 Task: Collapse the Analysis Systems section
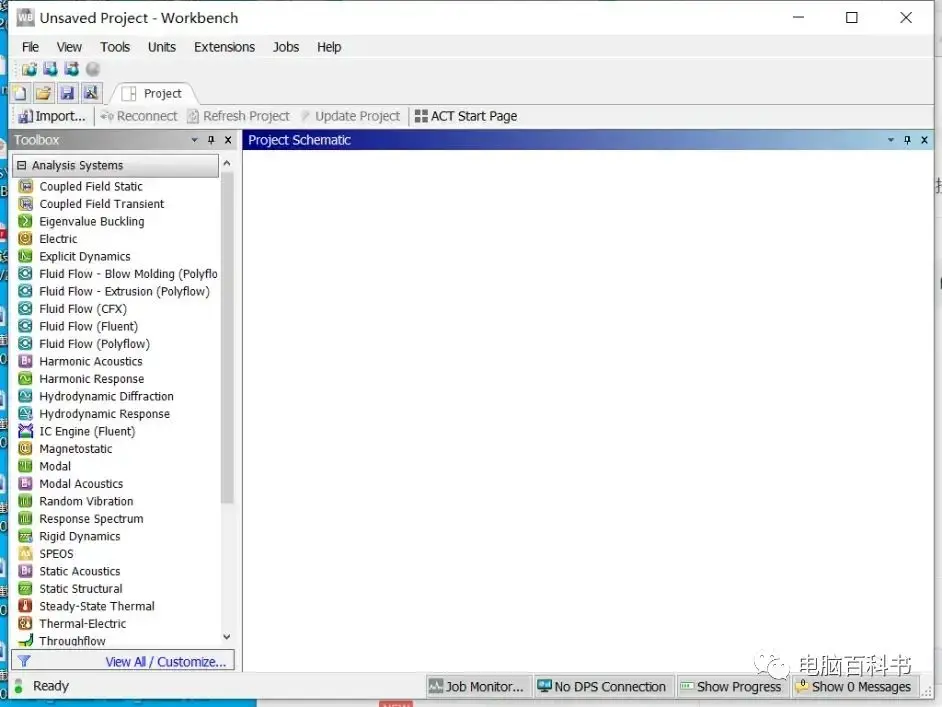22,165
